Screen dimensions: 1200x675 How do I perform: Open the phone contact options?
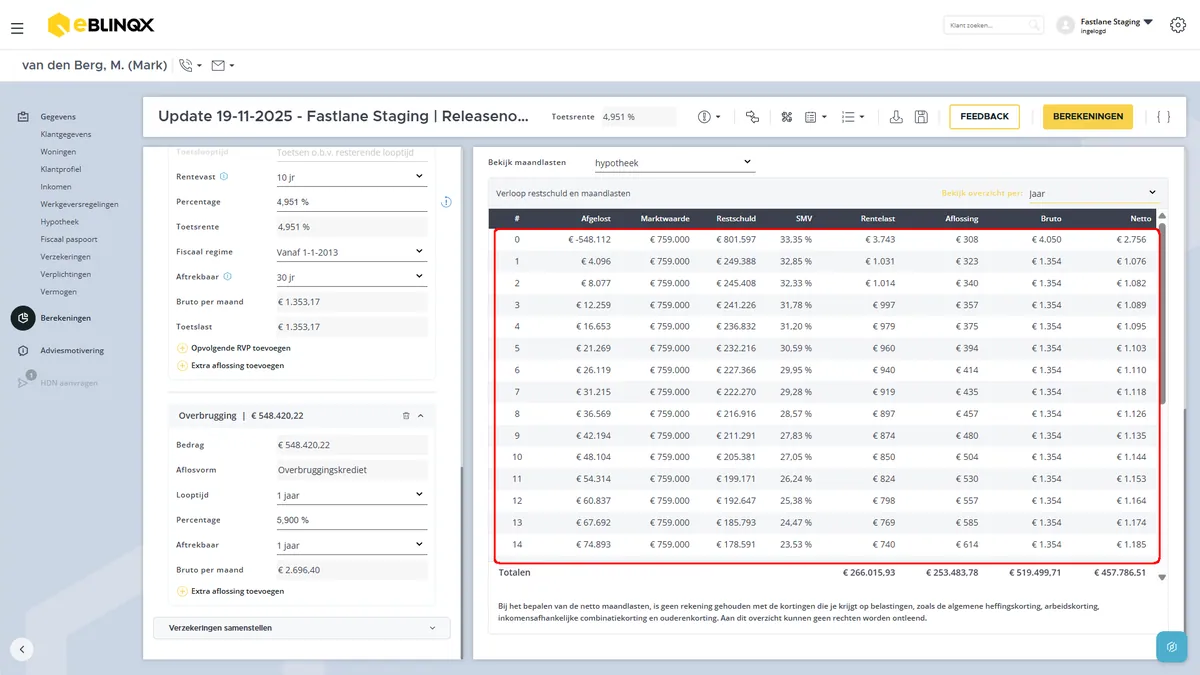coord(190,66)
